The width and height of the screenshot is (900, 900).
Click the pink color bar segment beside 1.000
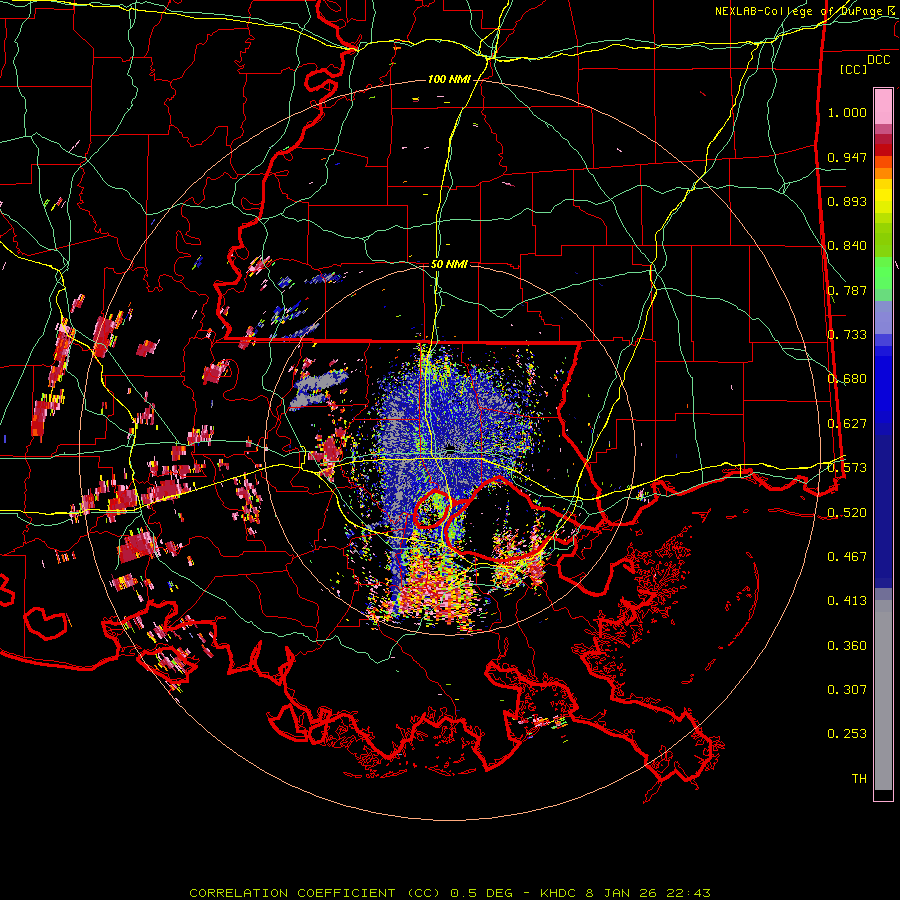click(x=883, y=107)
